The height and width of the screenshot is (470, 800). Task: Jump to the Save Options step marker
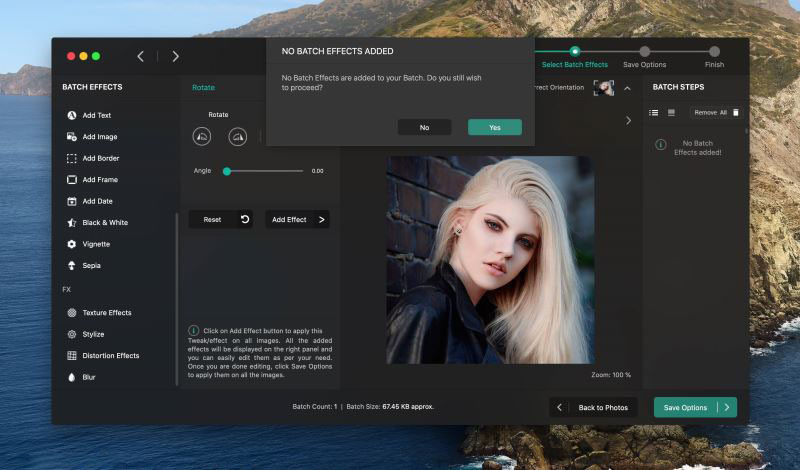645,51
